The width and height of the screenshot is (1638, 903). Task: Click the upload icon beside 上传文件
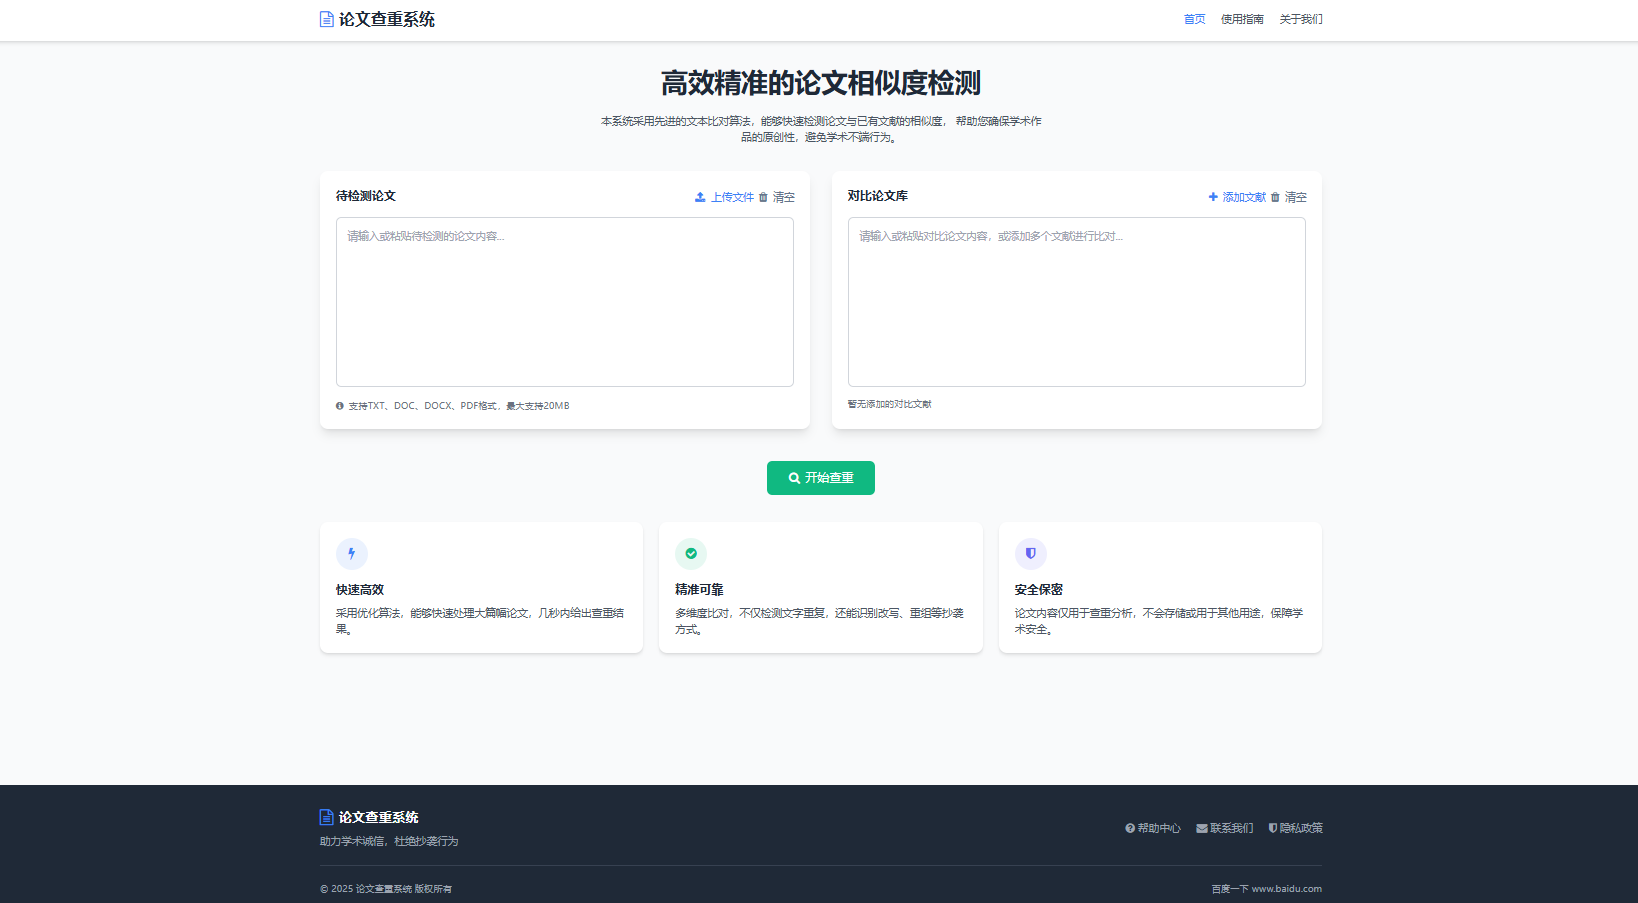coord(700,197)
